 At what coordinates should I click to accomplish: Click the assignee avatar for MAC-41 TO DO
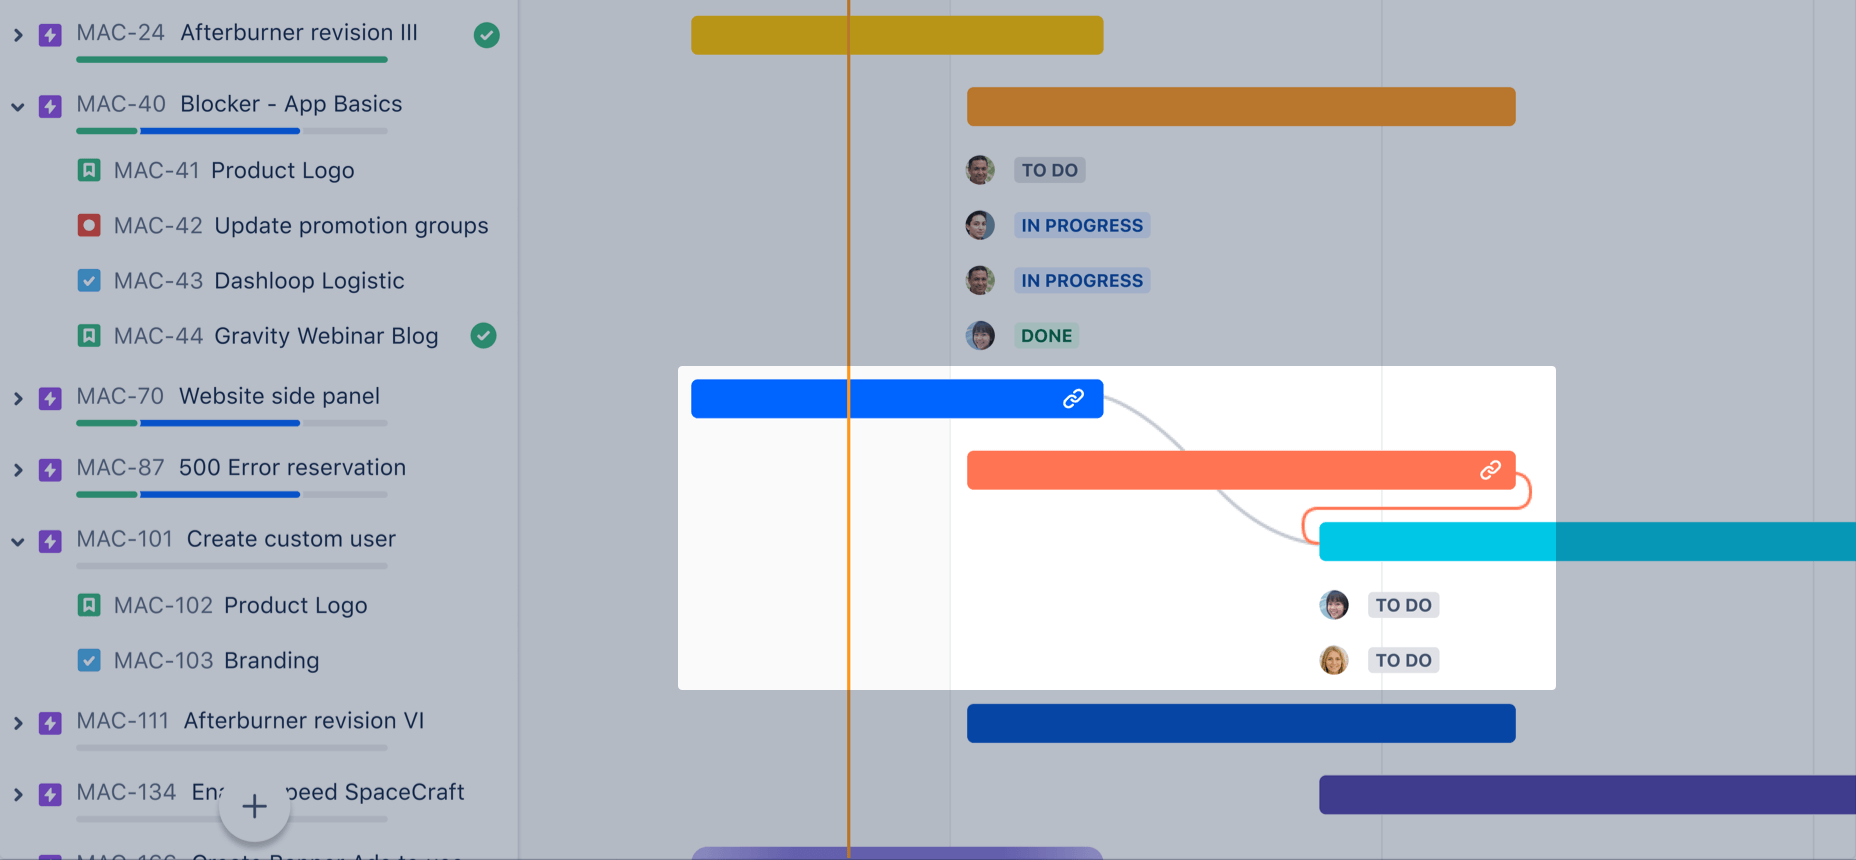pyautogui.click(x=980, y=170)
